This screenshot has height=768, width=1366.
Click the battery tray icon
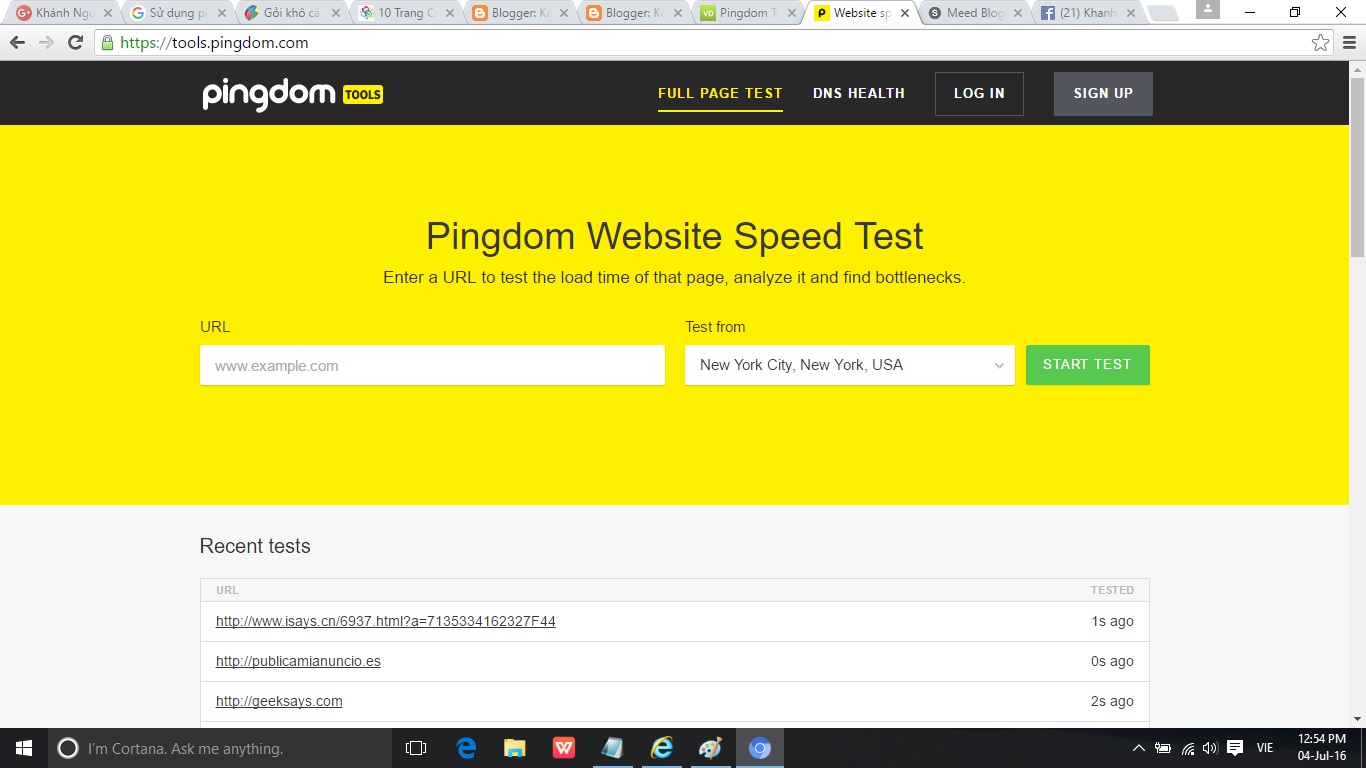tap(1163, 748)
